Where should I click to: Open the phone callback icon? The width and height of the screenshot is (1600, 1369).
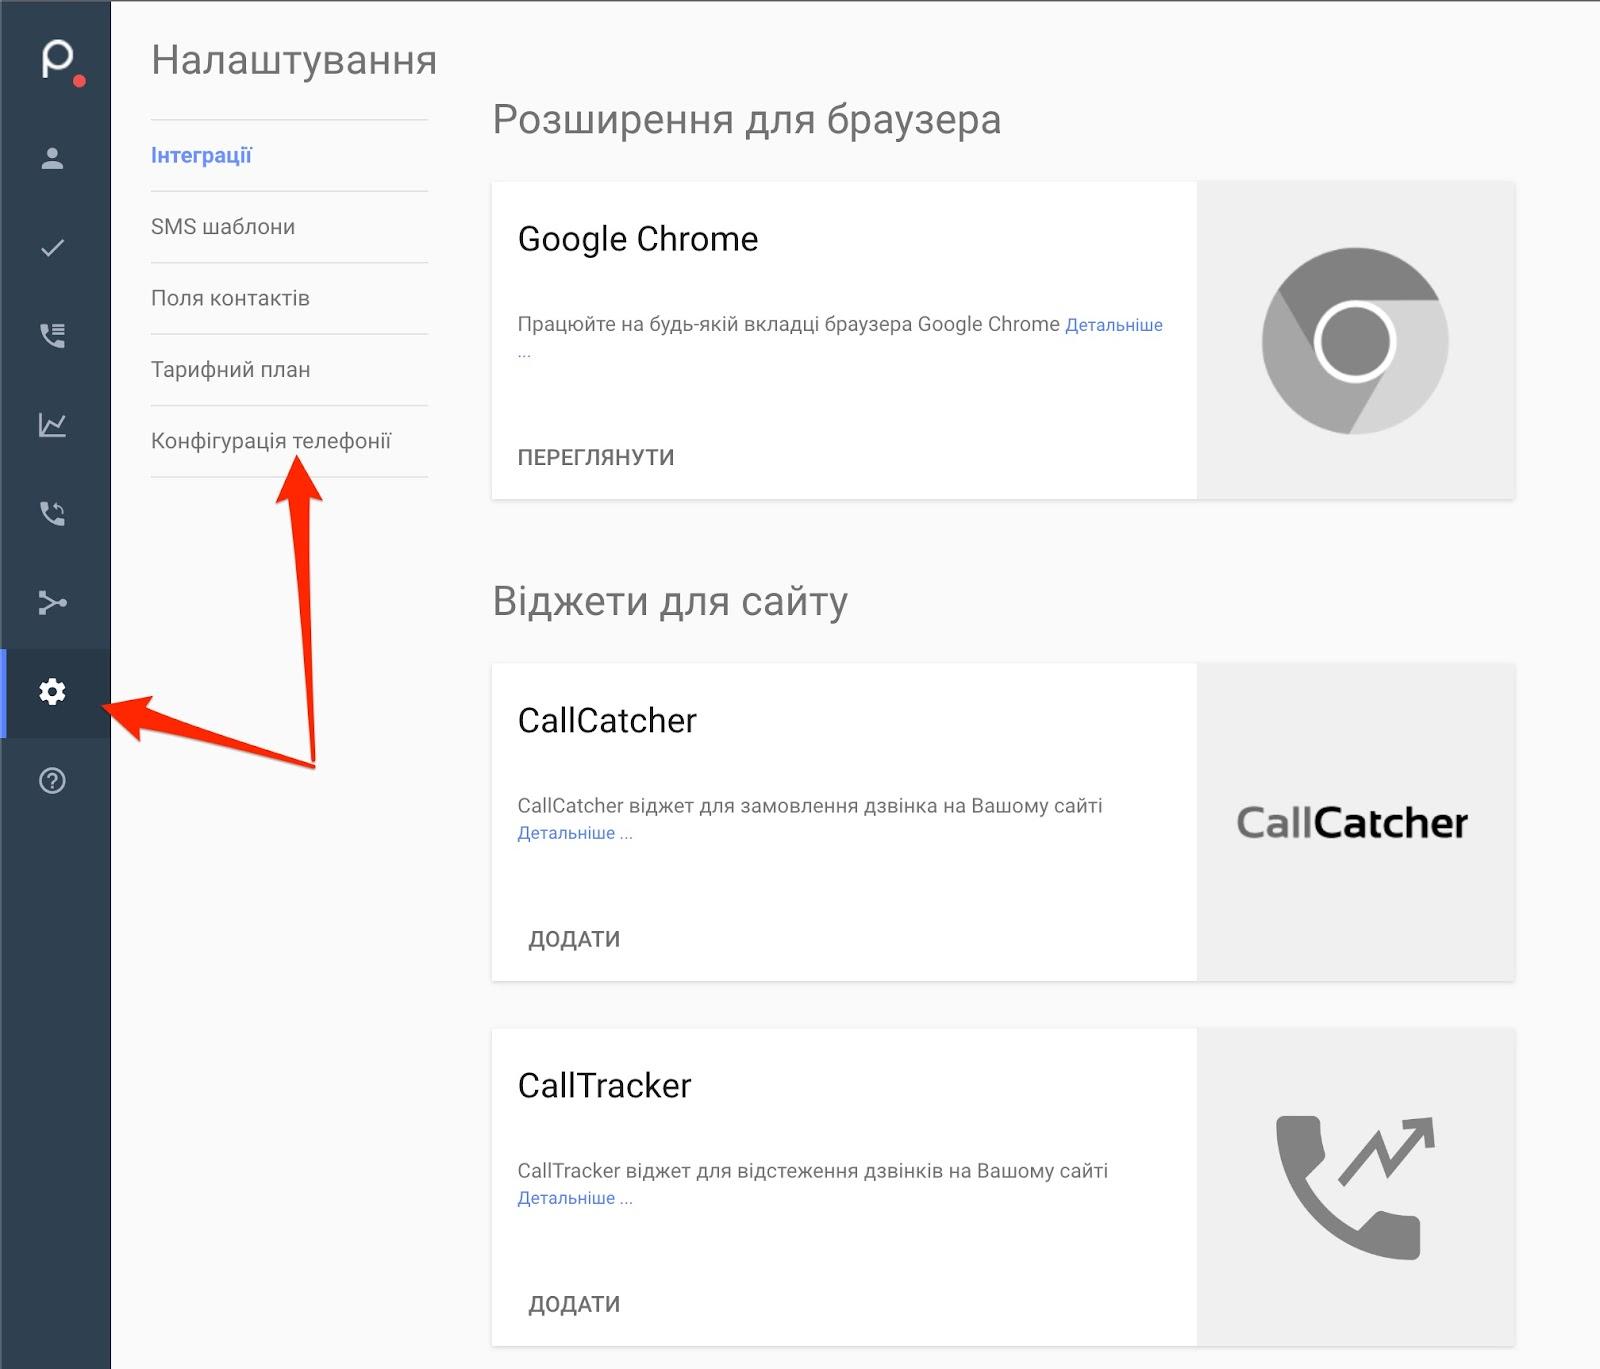click(x=52, y=513)
